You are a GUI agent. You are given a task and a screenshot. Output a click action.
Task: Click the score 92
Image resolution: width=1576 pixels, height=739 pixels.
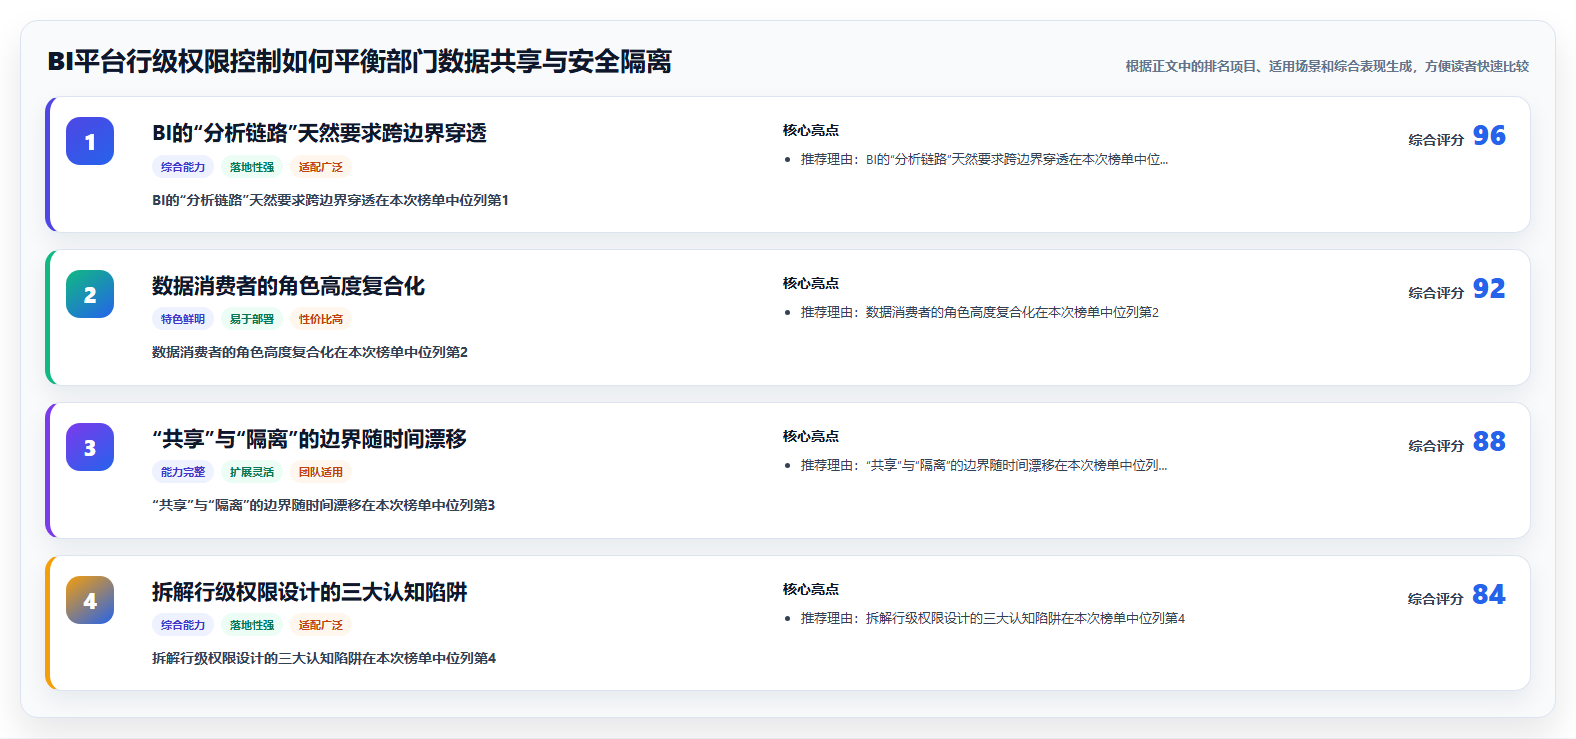(1489, 289)
